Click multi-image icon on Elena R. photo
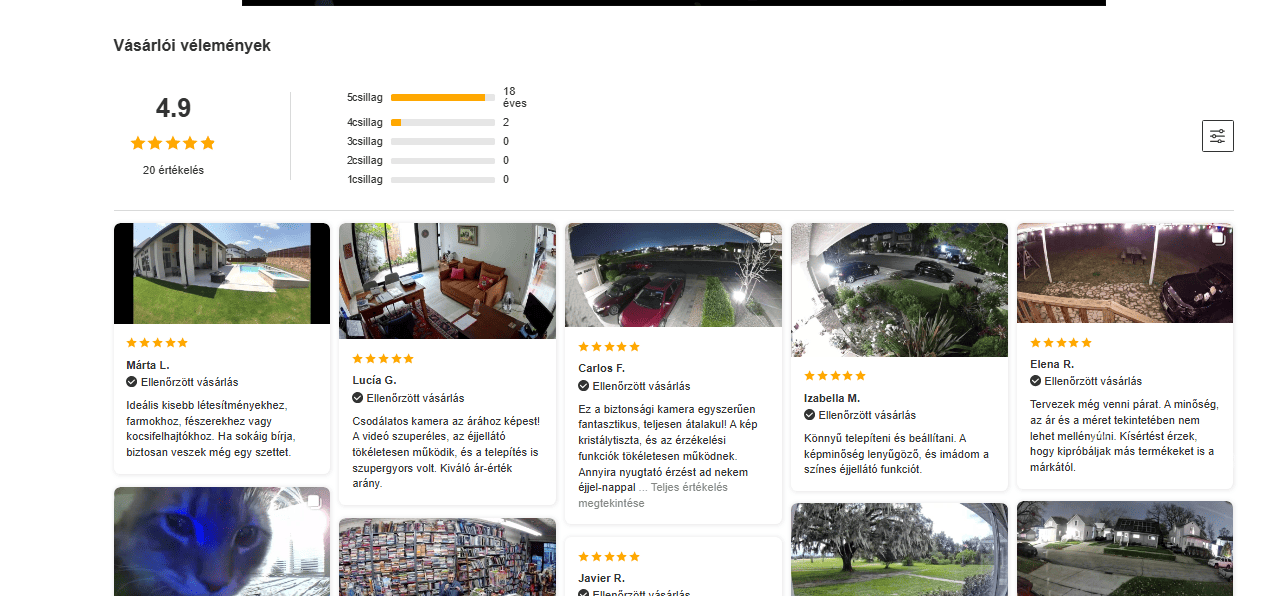Viewport: 1283px width, 596px height. (x=1217, y=238)
